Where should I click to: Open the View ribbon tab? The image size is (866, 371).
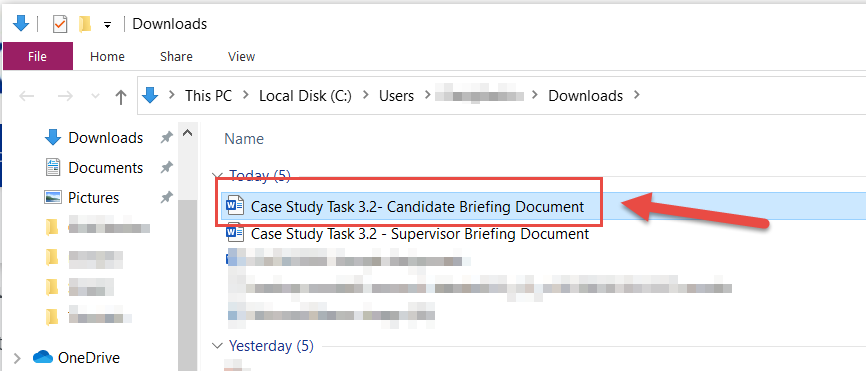pyautogui.click(x=241, y=56)
